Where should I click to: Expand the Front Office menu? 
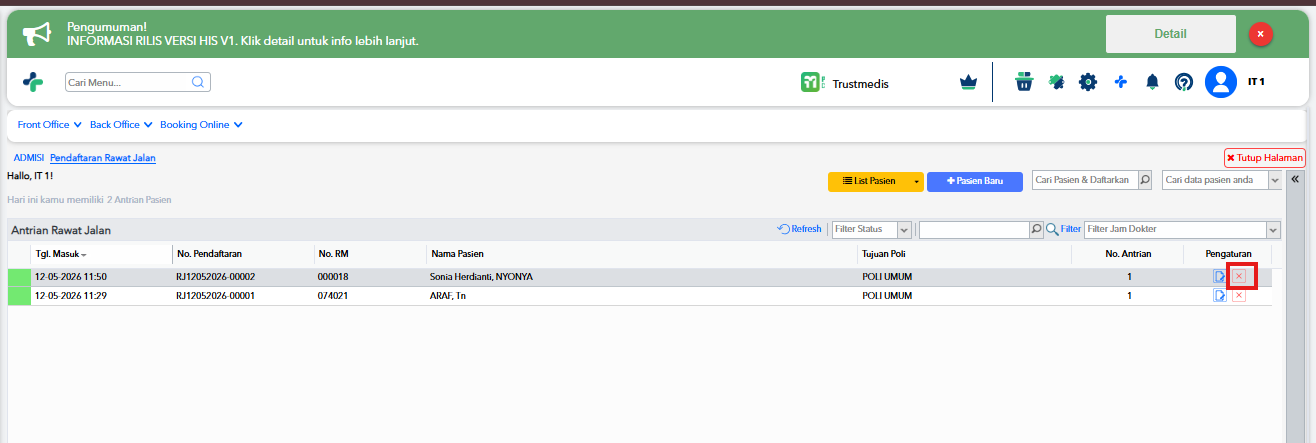pyautogui.click(x=50, y=125)
